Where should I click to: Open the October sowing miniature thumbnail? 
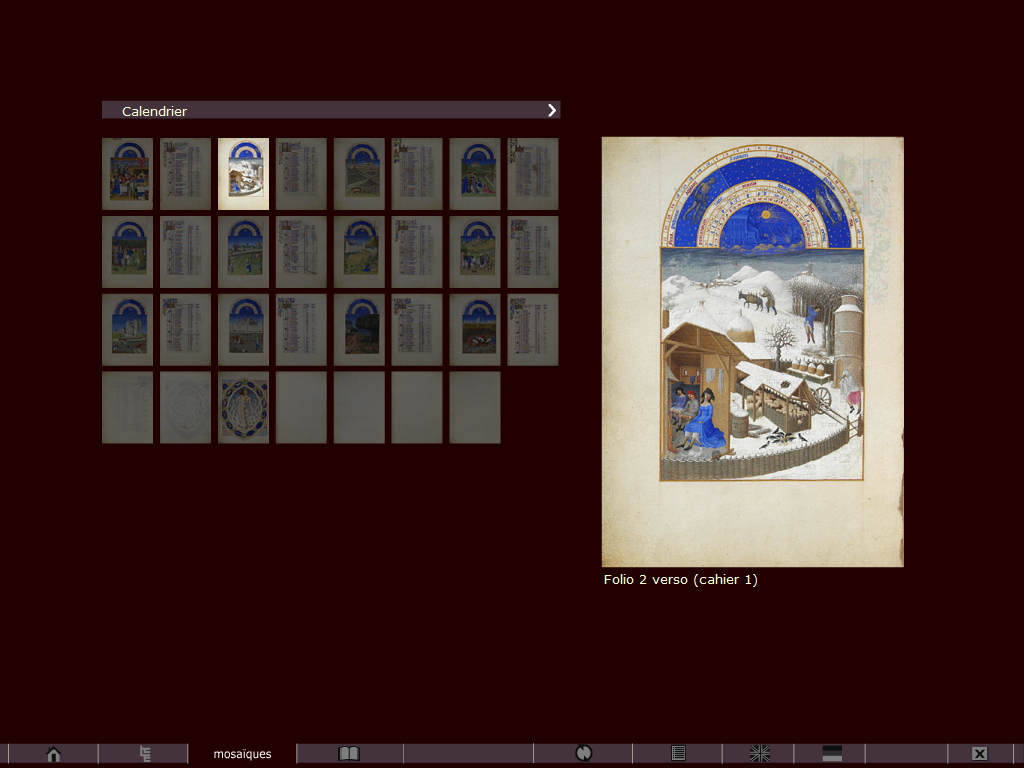(x=244, y=330)
